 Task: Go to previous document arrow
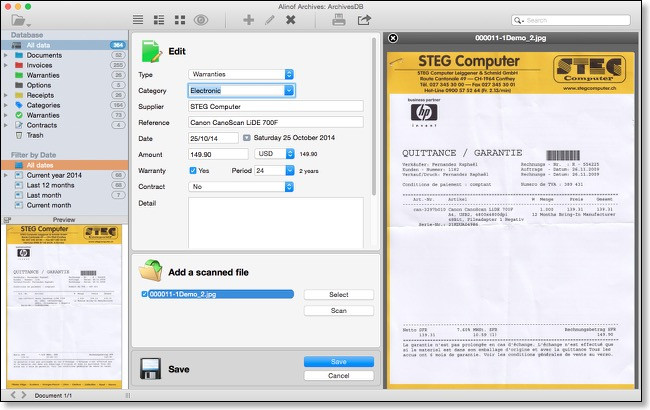[13, 395]
